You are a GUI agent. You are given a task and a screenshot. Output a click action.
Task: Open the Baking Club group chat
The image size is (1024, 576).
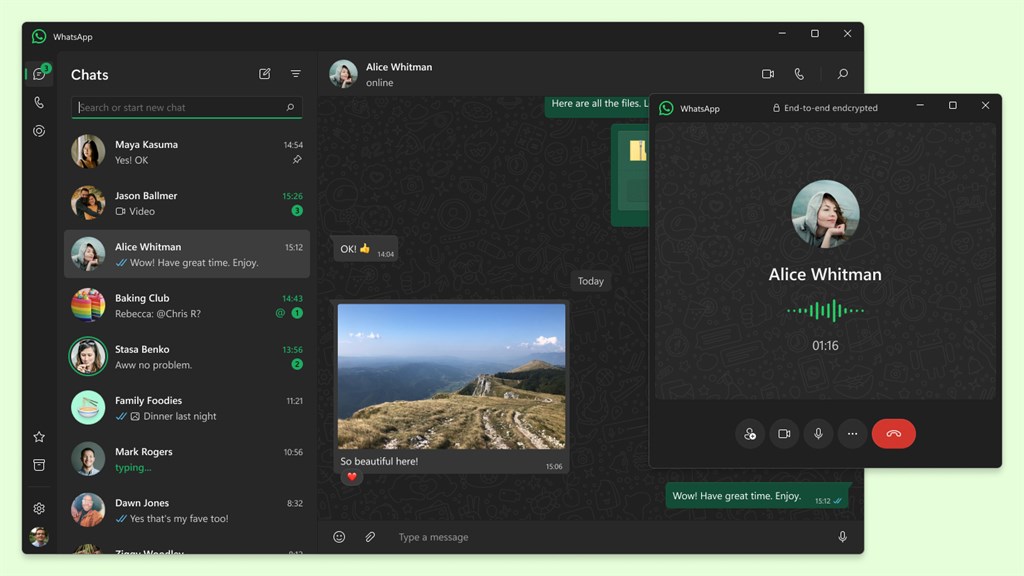[x=187, y=305]
